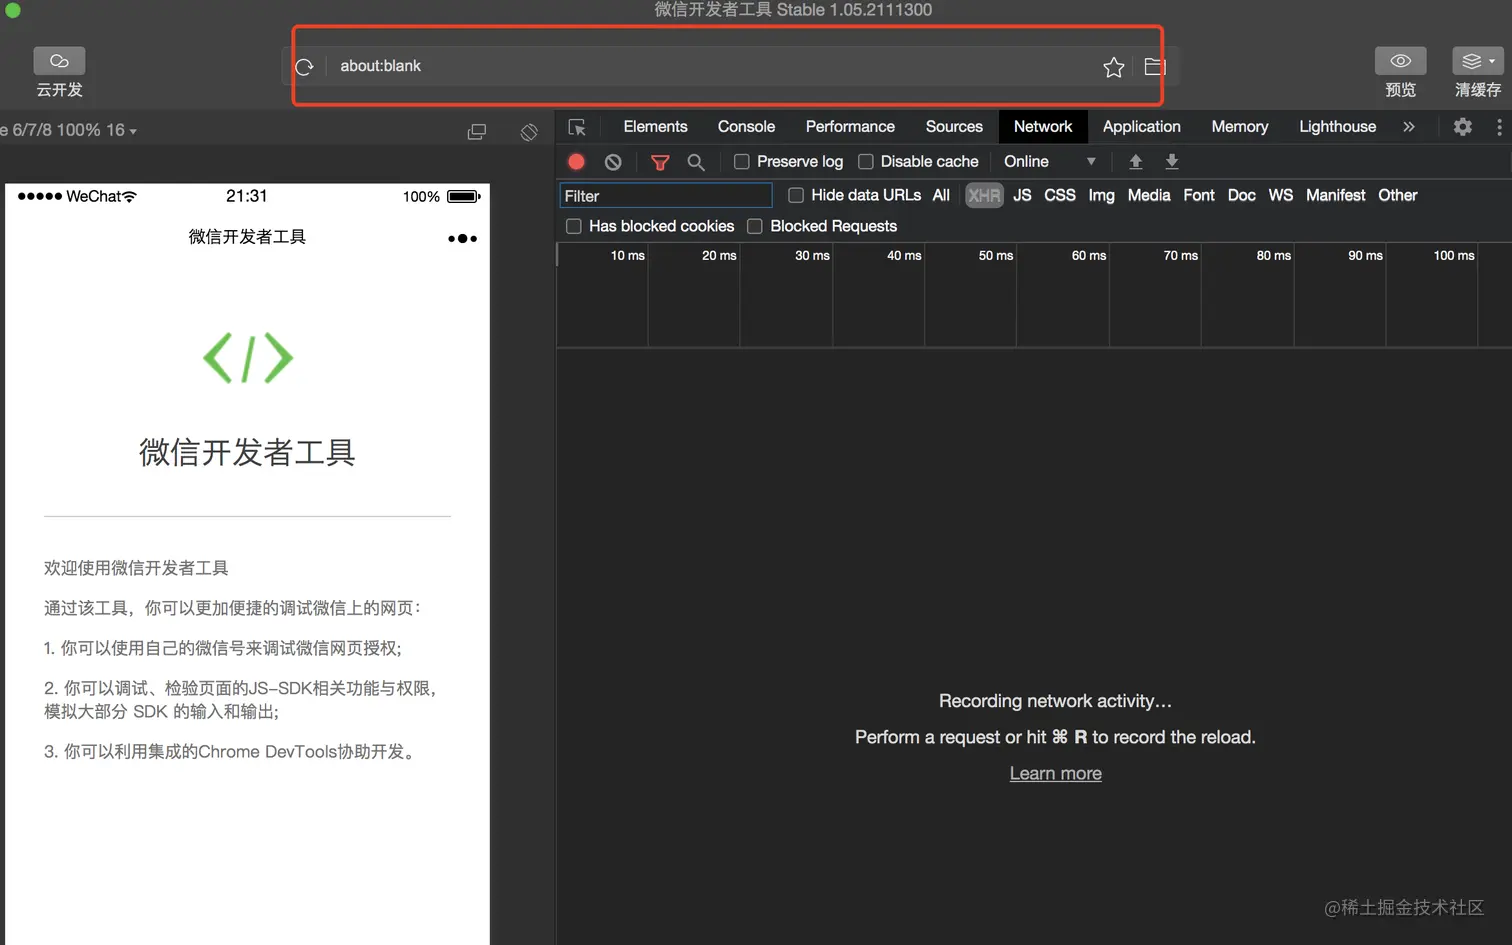Enable Preserve log checkbox

tap(742, 161)
